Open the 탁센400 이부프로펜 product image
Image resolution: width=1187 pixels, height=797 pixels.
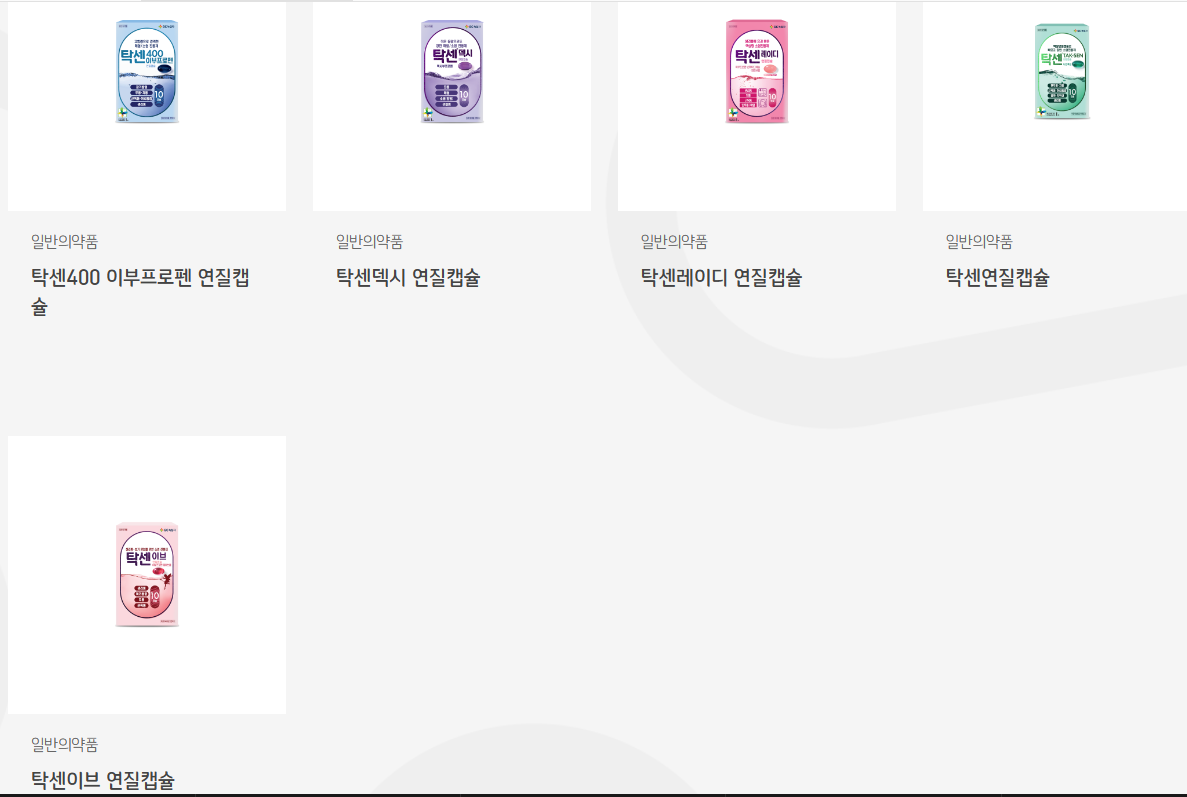(x=147, y=72)
